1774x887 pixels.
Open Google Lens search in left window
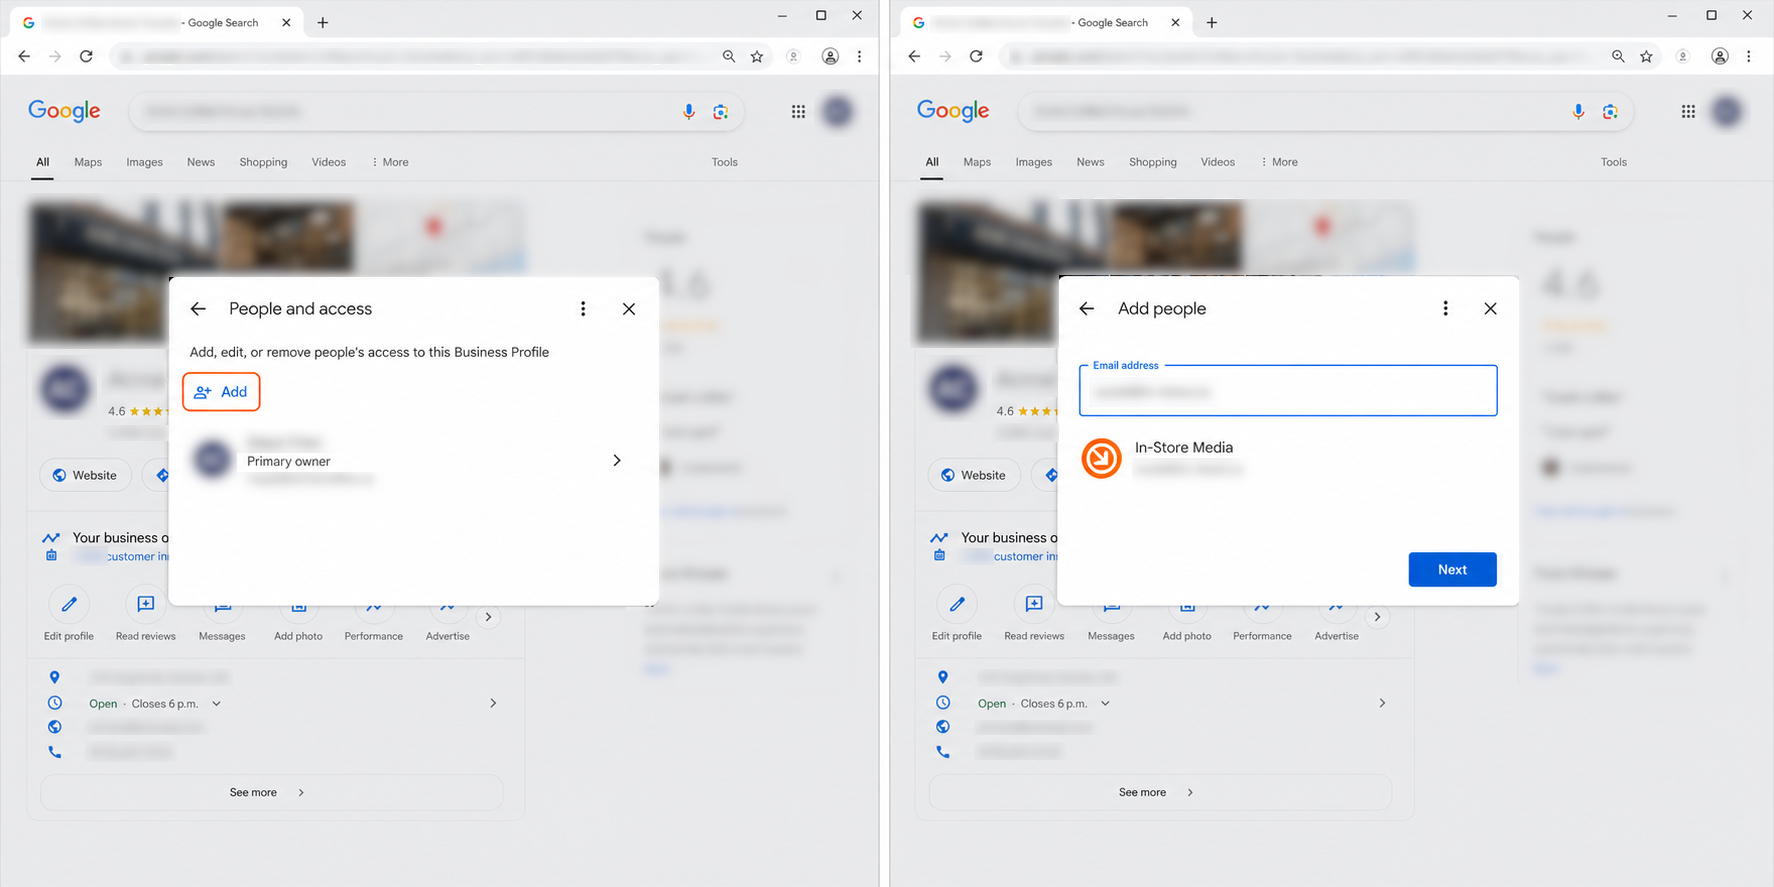721,112
